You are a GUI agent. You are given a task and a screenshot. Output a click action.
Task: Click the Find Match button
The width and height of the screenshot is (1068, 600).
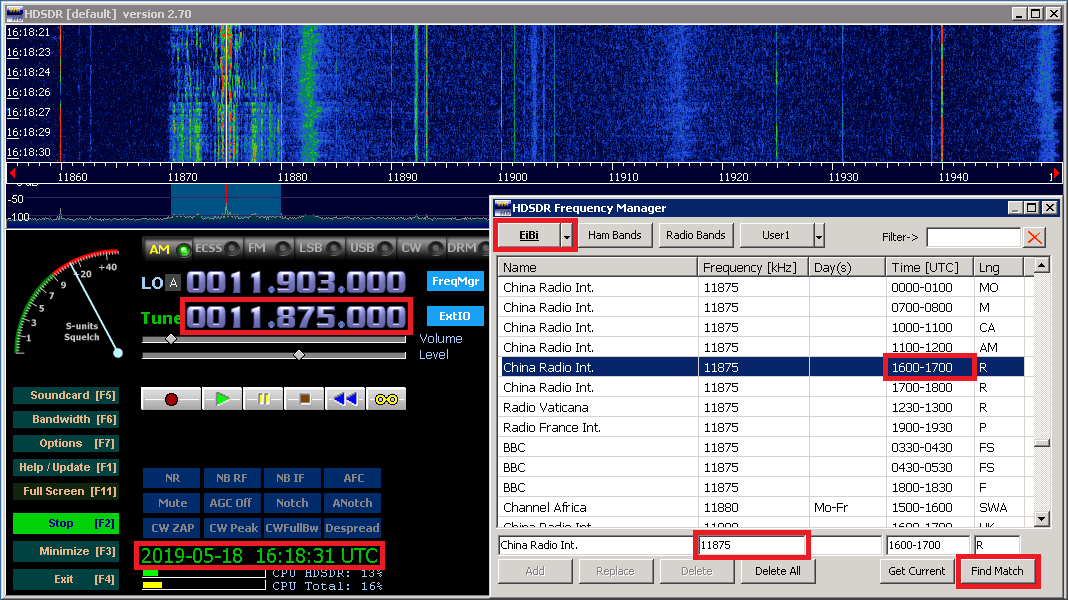coord(997,571)
